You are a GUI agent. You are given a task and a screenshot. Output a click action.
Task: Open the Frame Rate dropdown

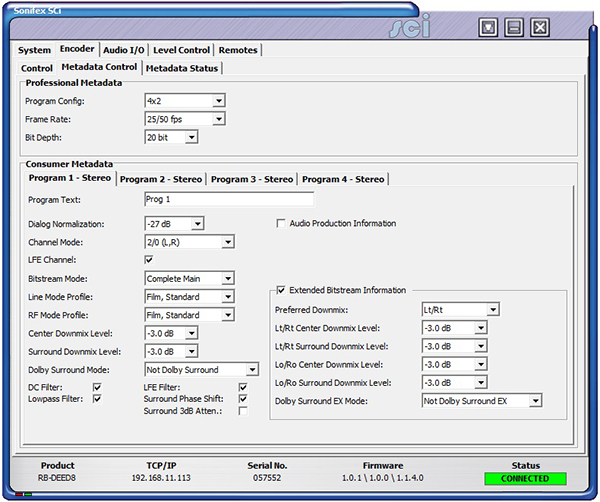click(x=185, y=119)
